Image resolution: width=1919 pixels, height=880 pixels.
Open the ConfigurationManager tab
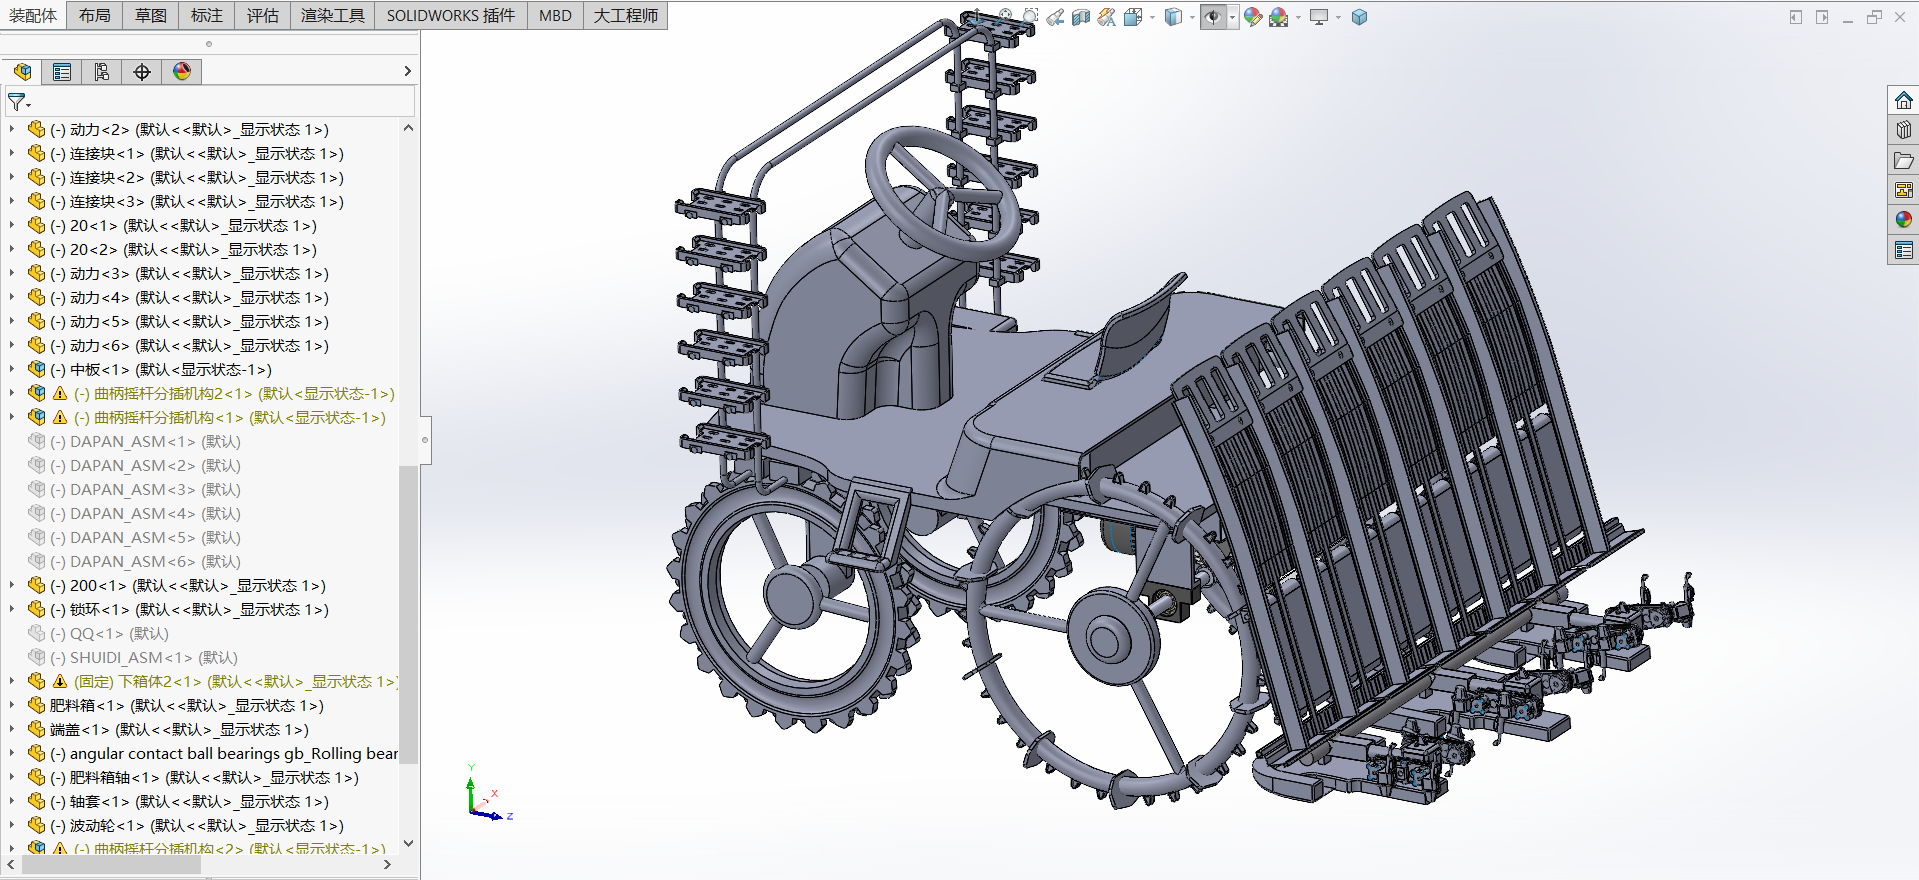102,72
